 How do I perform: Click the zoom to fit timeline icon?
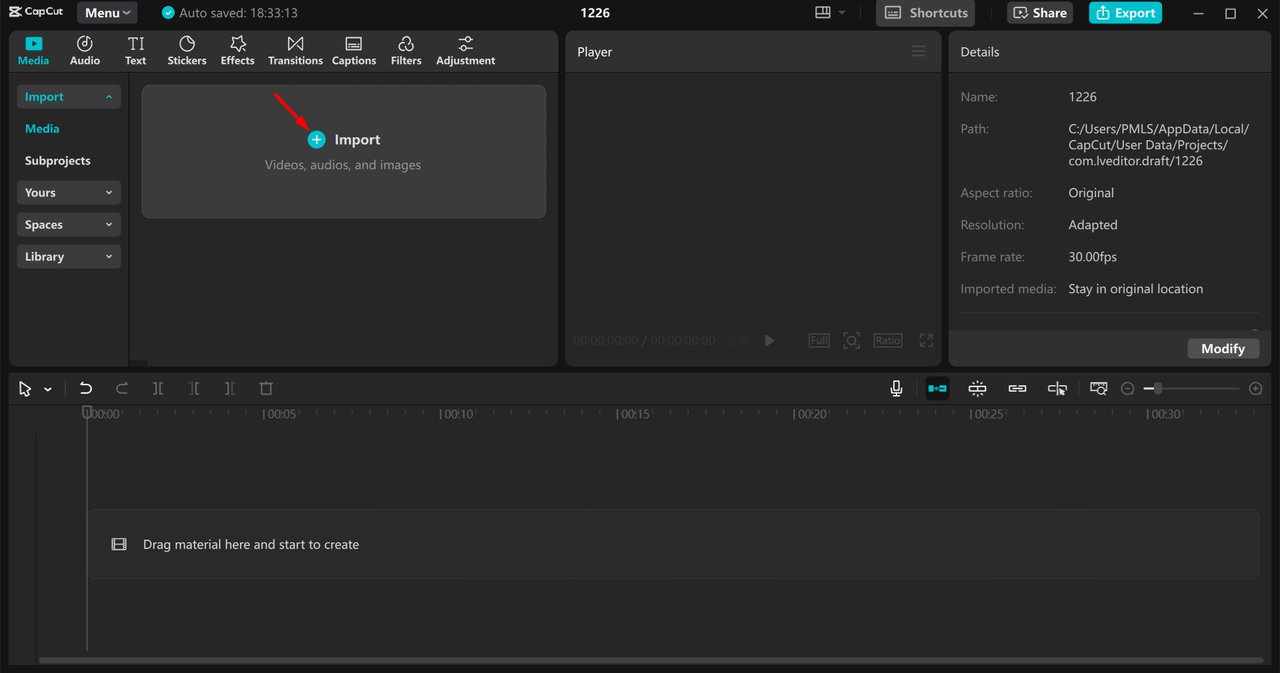[x=1099, y=388]
